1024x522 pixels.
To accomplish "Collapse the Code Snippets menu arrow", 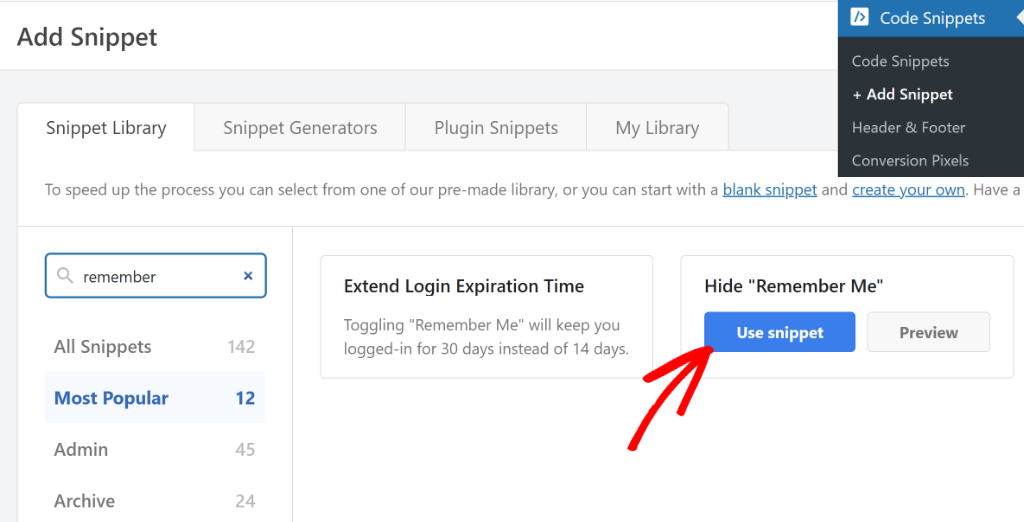I will pyautogui.click(x=1018, y=17).
